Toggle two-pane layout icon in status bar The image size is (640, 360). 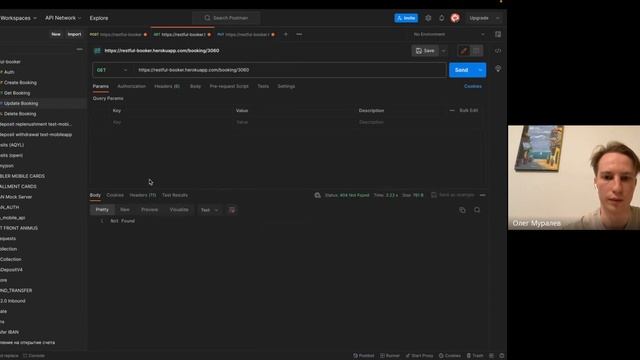tap(491, 356)
